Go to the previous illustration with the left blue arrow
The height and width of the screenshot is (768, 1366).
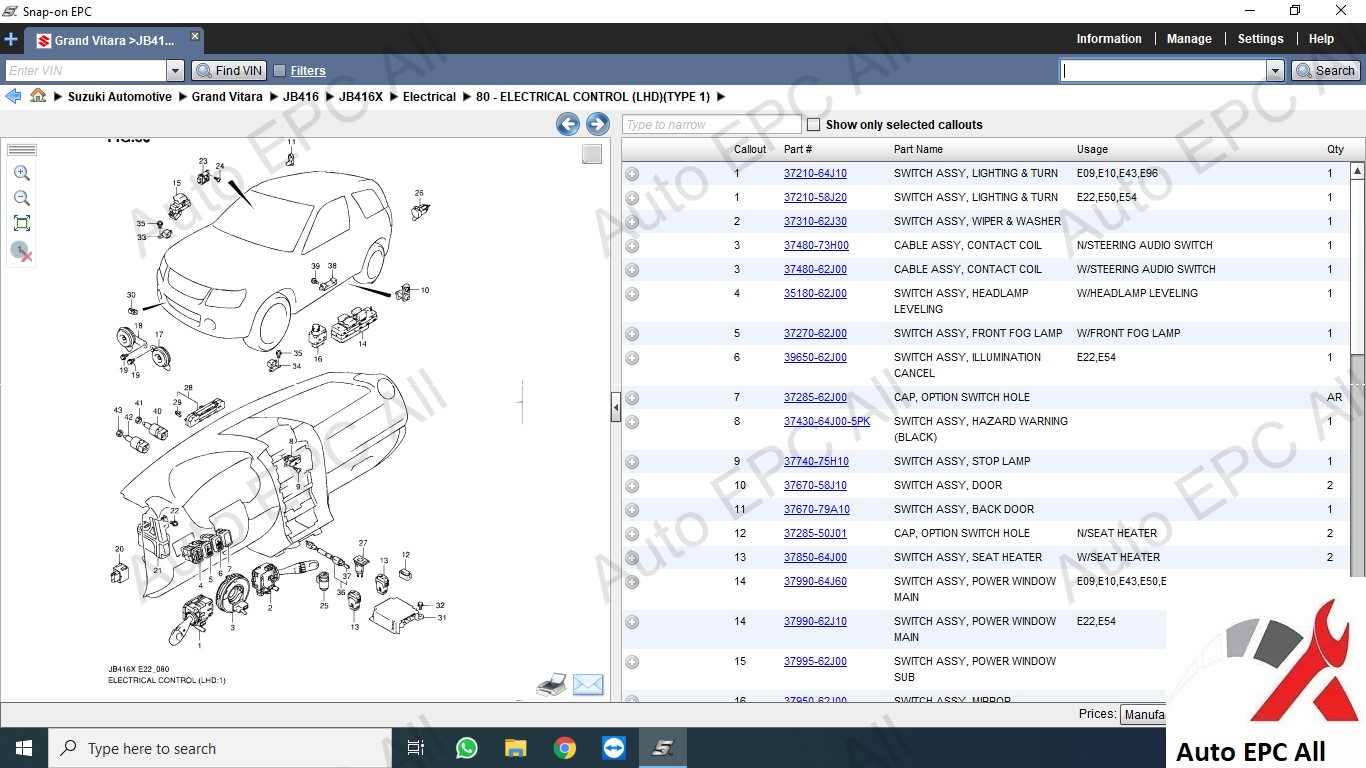[568, 124]
